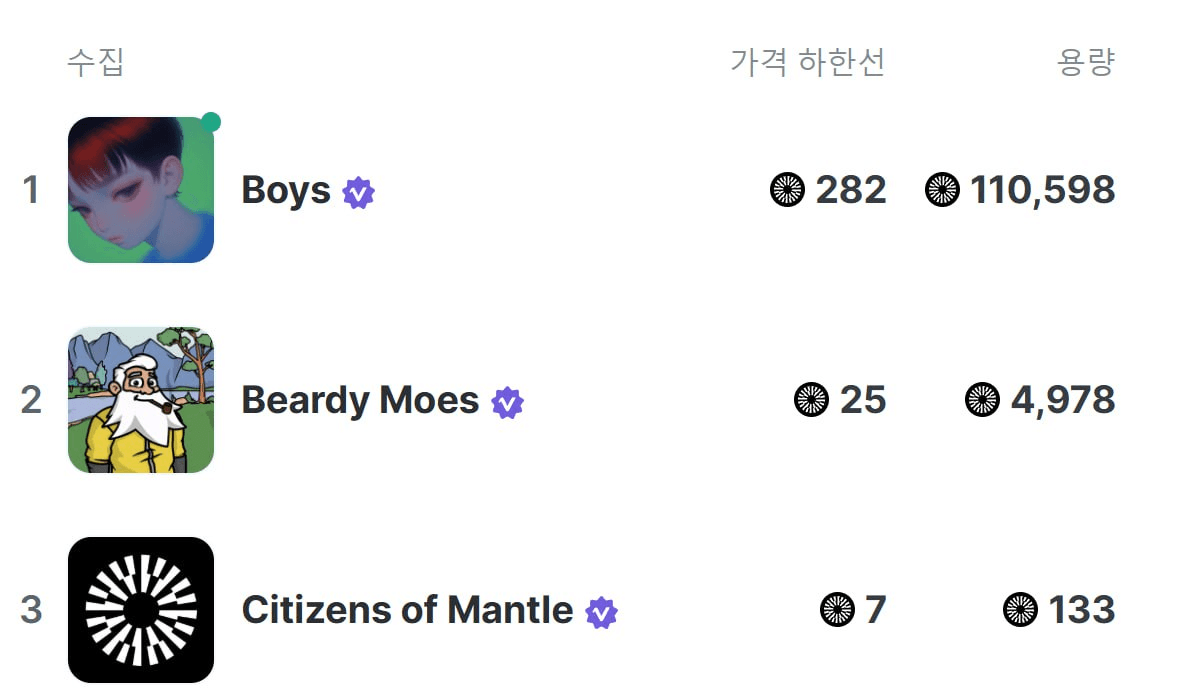Open the Citizens of Mantle name link
This screenshot has width=1179, height=699.
click(x=408, y=610)
